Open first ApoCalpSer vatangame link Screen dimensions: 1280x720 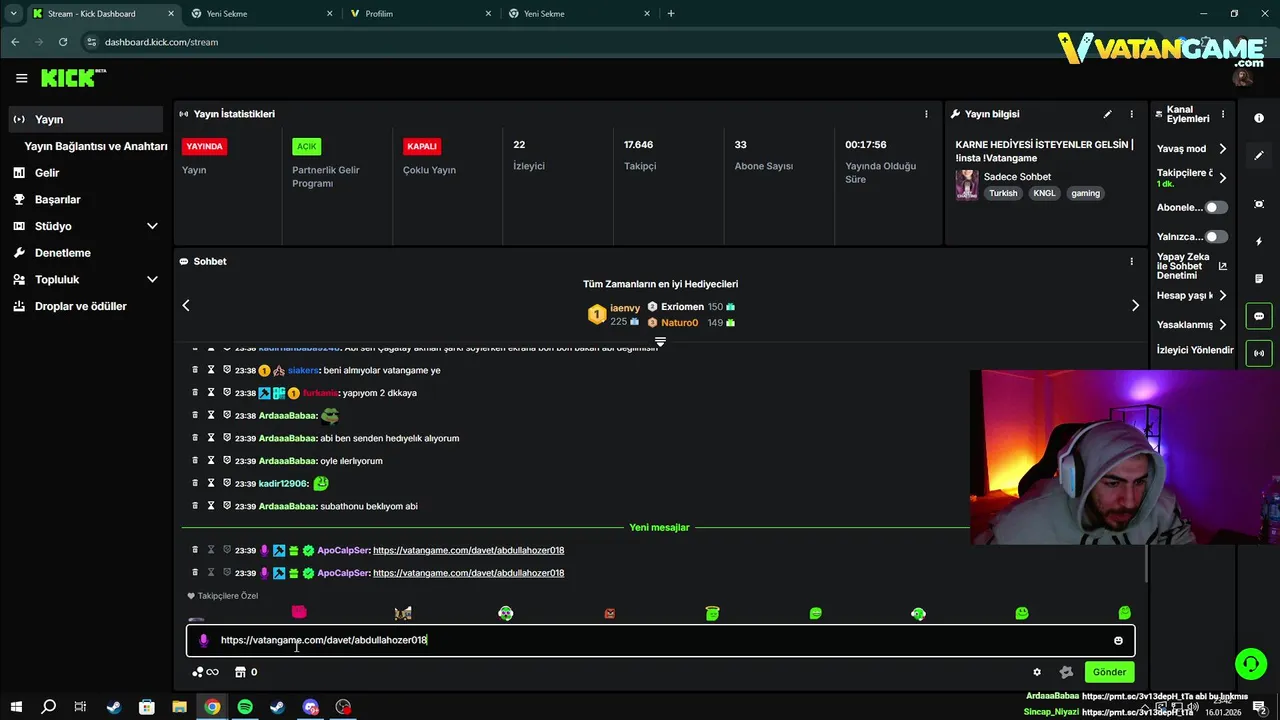468,550
